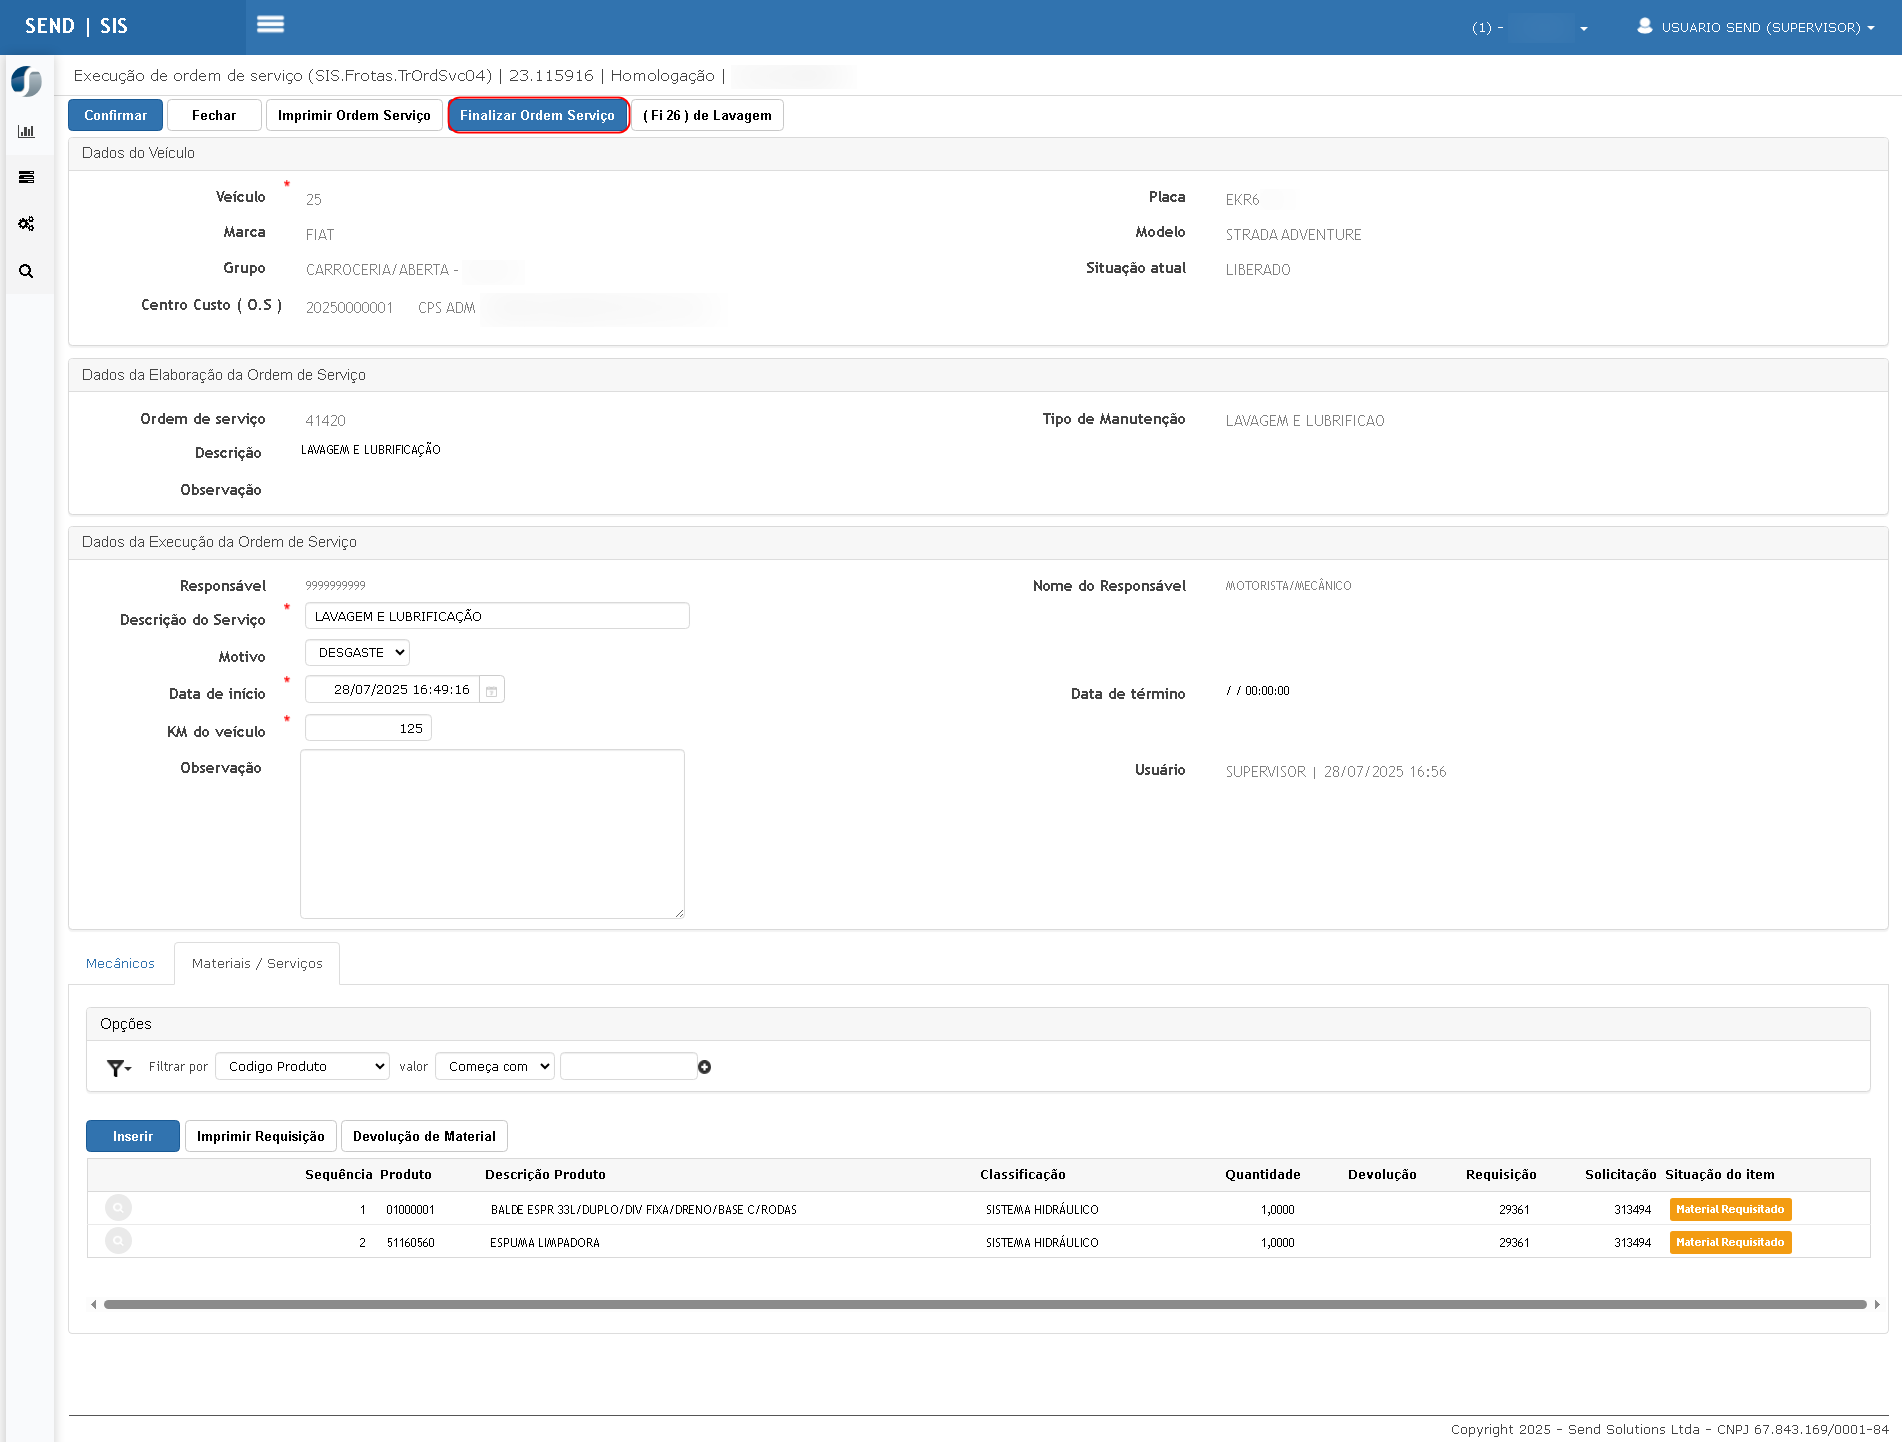Click the Finalizar Ordem Serviço button
This screenshot has height=1442, width=1902.
pyautogui.click(x=538, y=115)
